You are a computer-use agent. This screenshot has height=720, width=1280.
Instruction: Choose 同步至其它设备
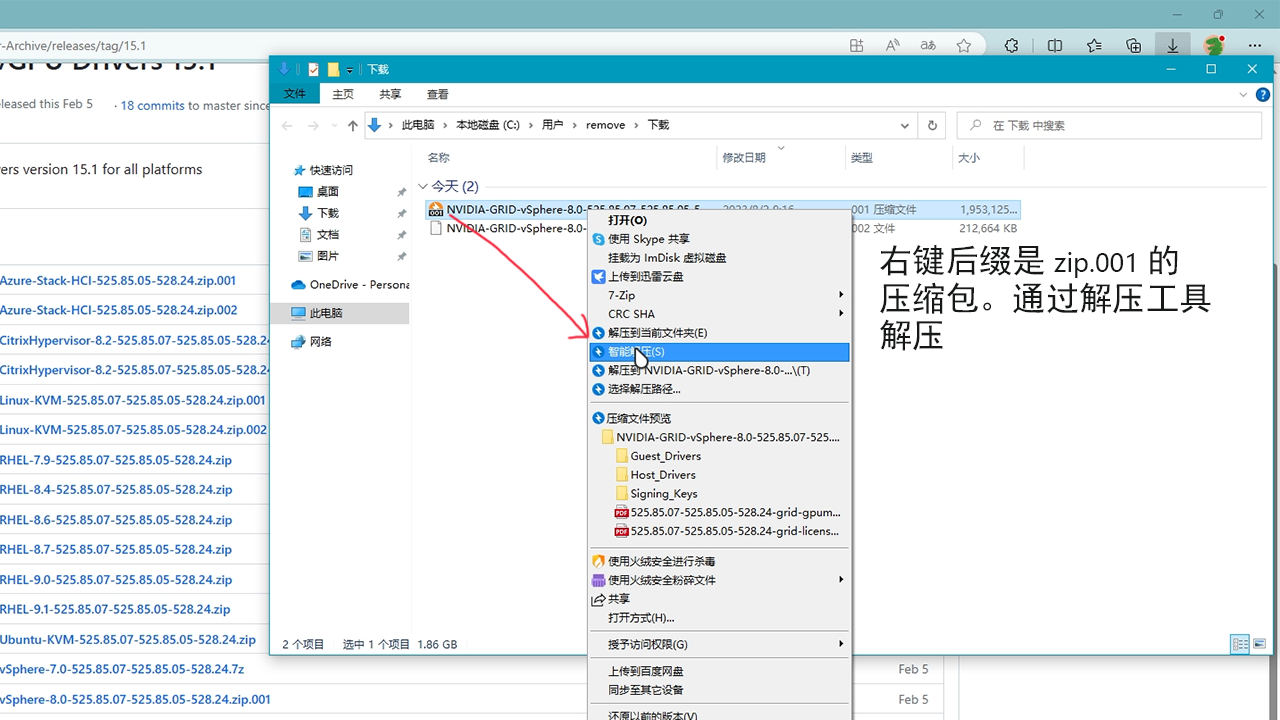tap(720, 690)
